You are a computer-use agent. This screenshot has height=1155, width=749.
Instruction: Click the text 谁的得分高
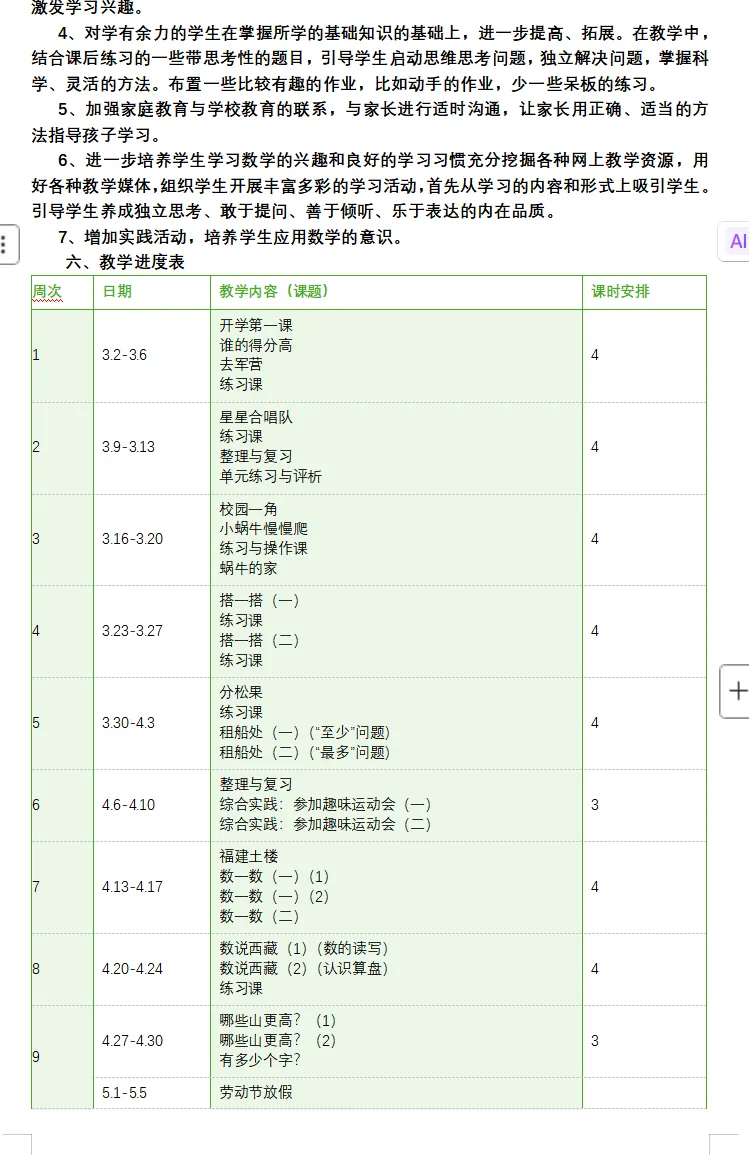pos(256,345)
